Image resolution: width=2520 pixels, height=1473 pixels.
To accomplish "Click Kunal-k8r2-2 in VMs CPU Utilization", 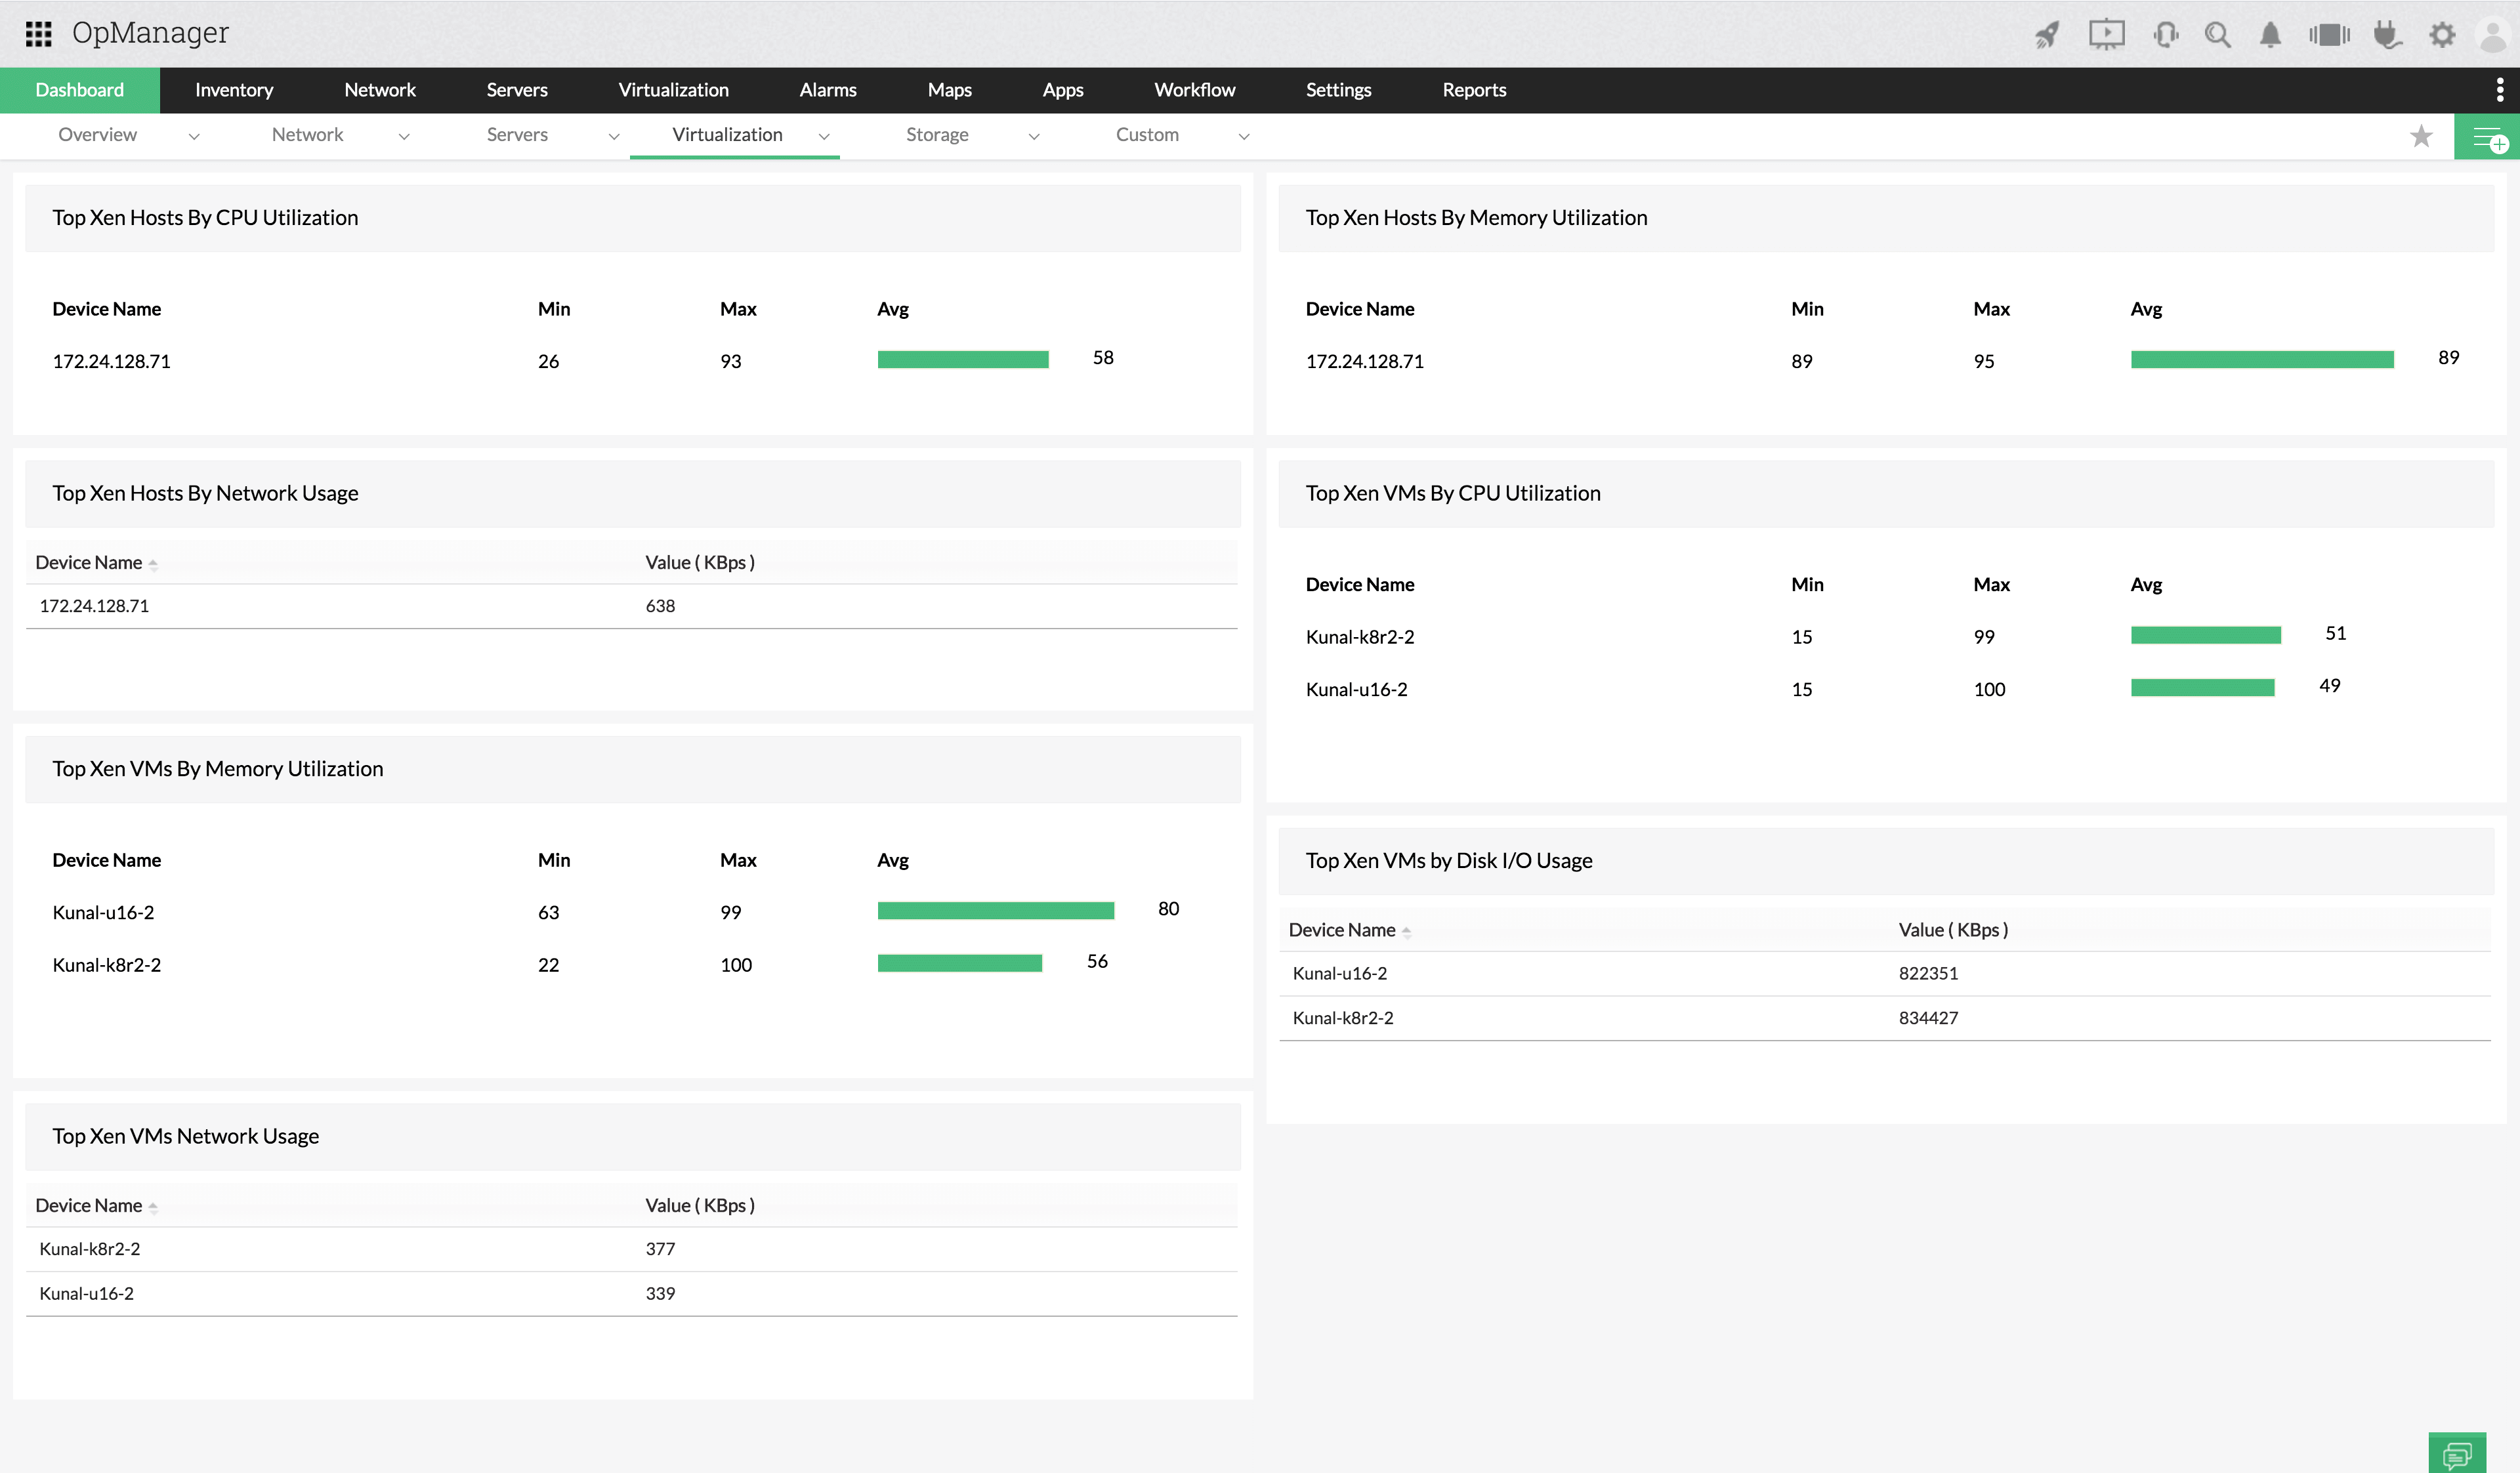I will click(1359, 637).
